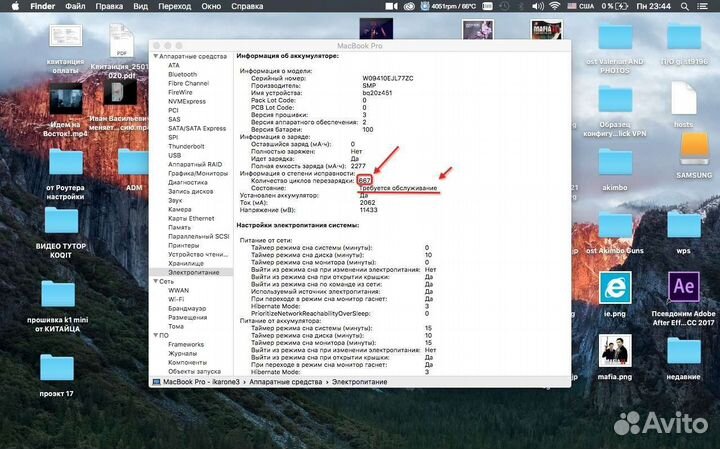This screenshot has height=449, width=720.
Task: Open the volume control in the menu bar
Action: click(x=538, y=6)
